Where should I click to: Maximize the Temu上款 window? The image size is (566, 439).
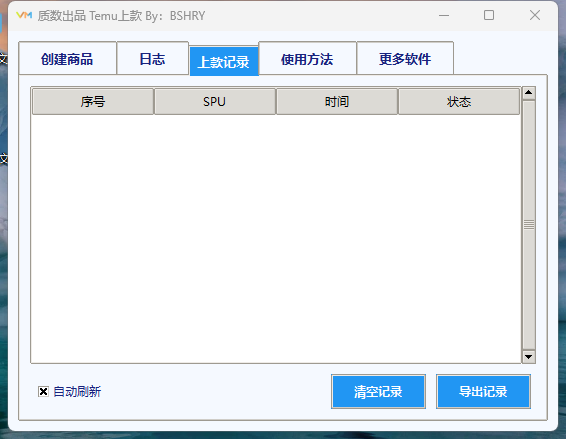(489, 15)
